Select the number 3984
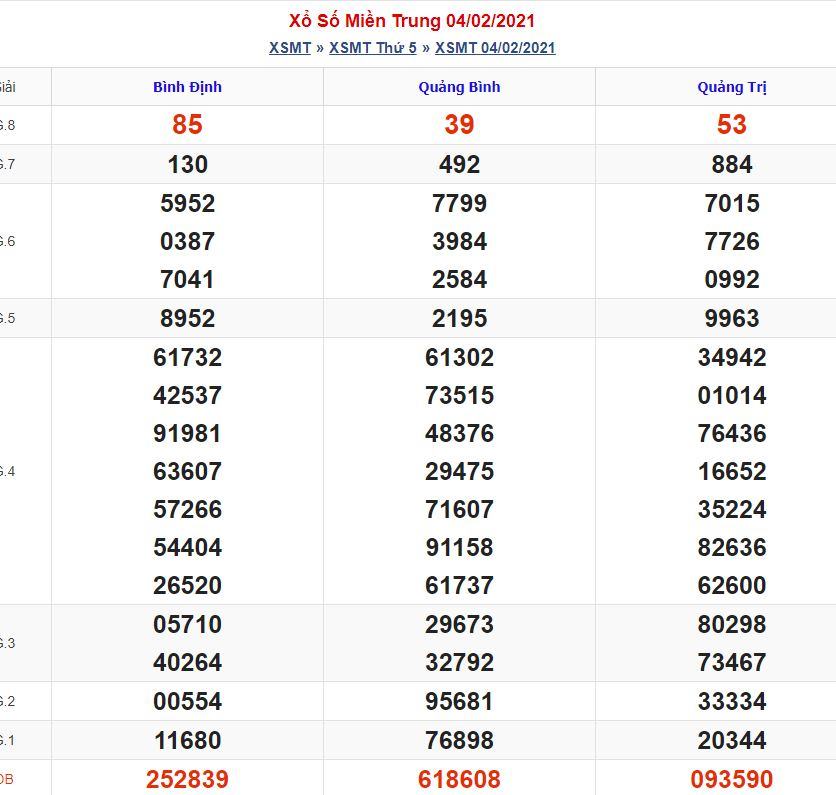 459,241
